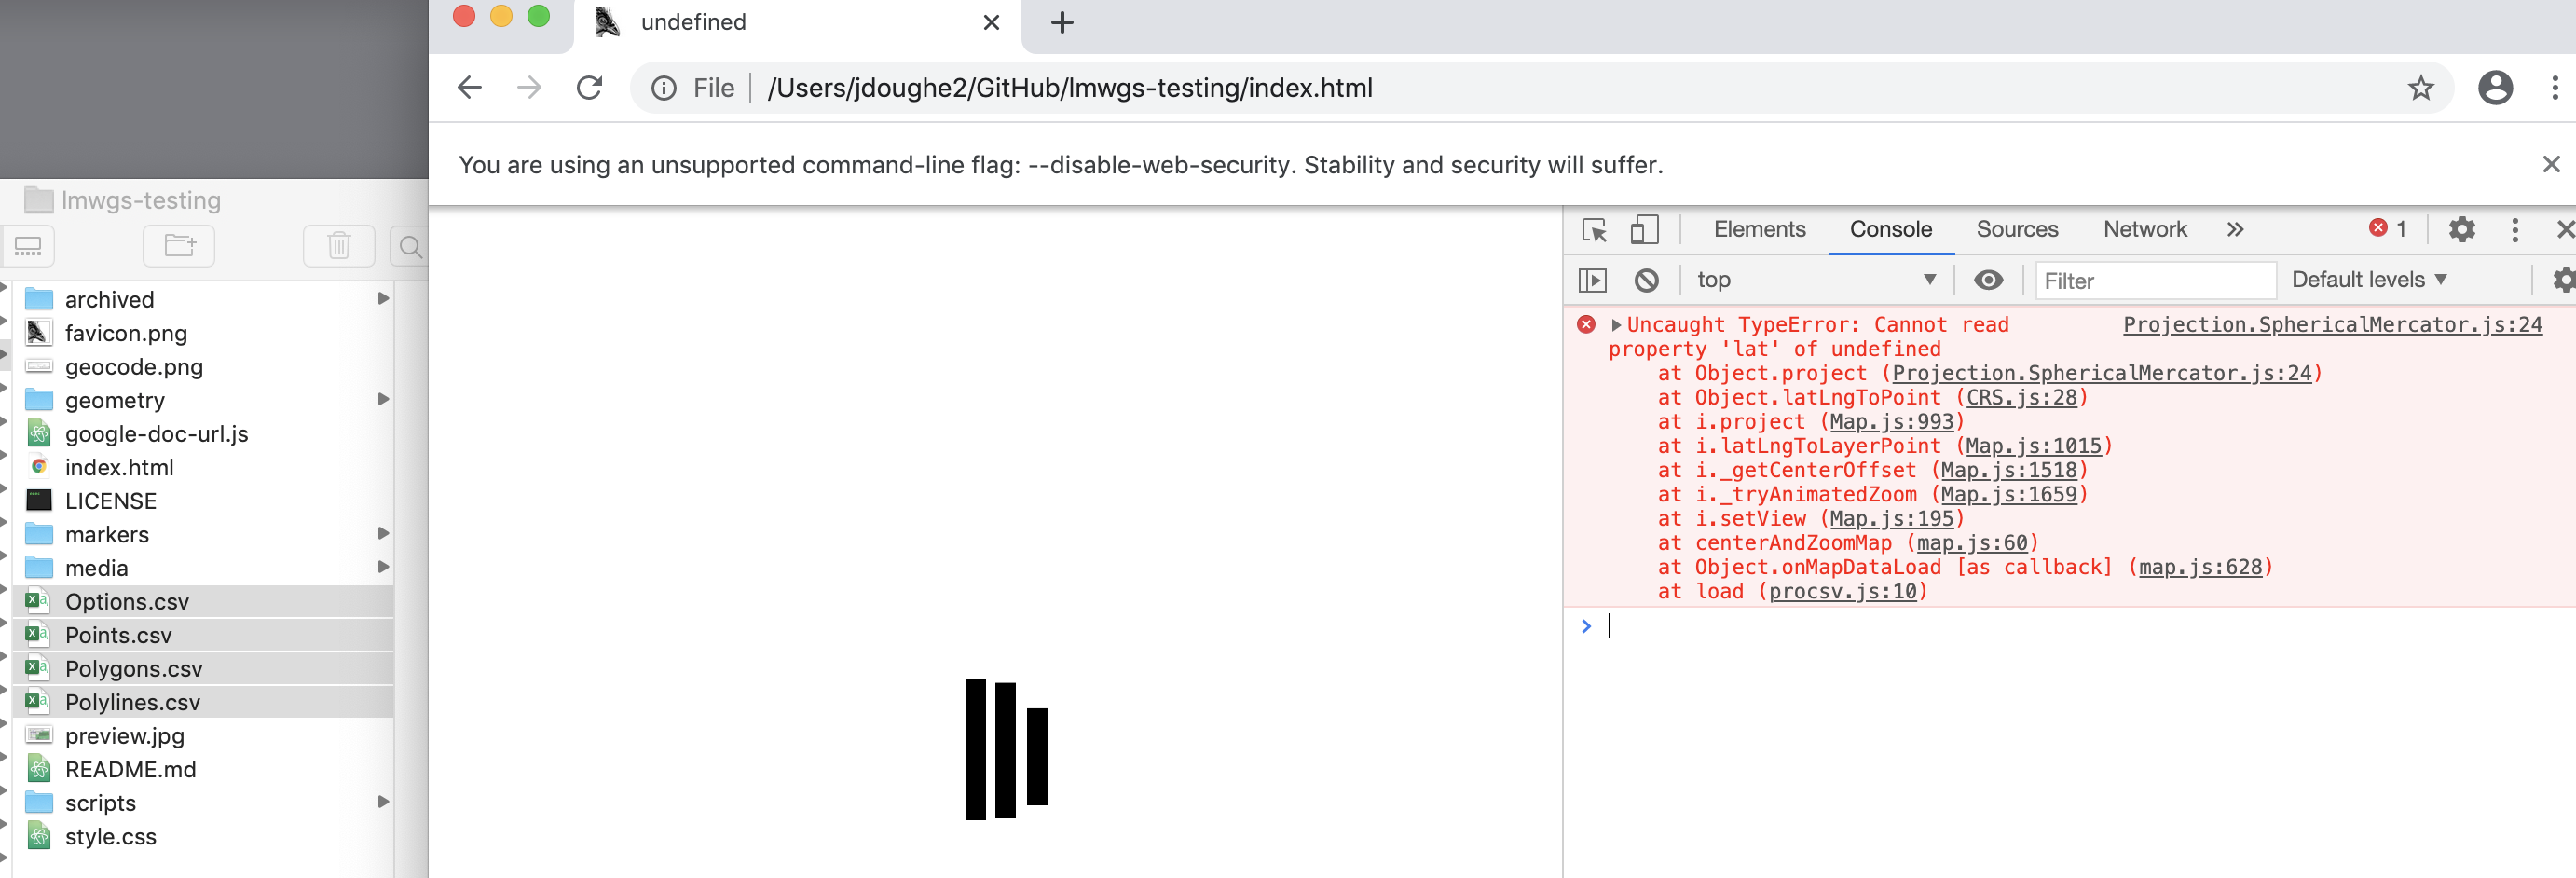Image resolution: width=2576 pixels, height=878 pixels.
Task: Create a new folder in the file panel
Action: click(178, 245)
